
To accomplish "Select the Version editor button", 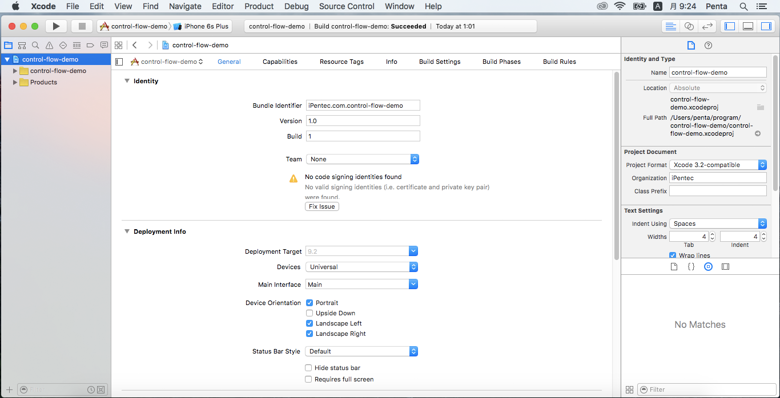I will coord(706,26).
